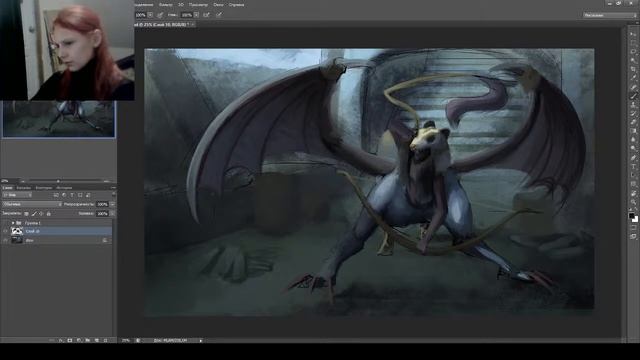
Task: Open the layer opacity slider dropdown
Action: (112, 204)
